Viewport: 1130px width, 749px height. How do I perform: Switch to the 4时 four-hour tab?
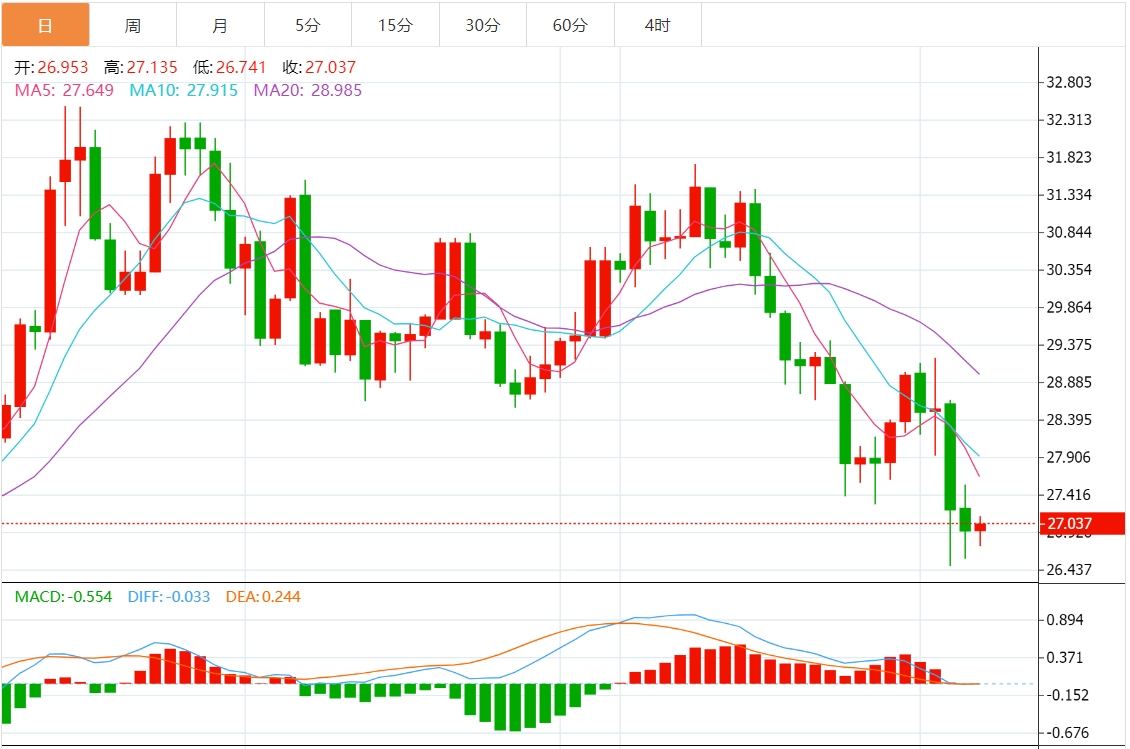point(658,25)
